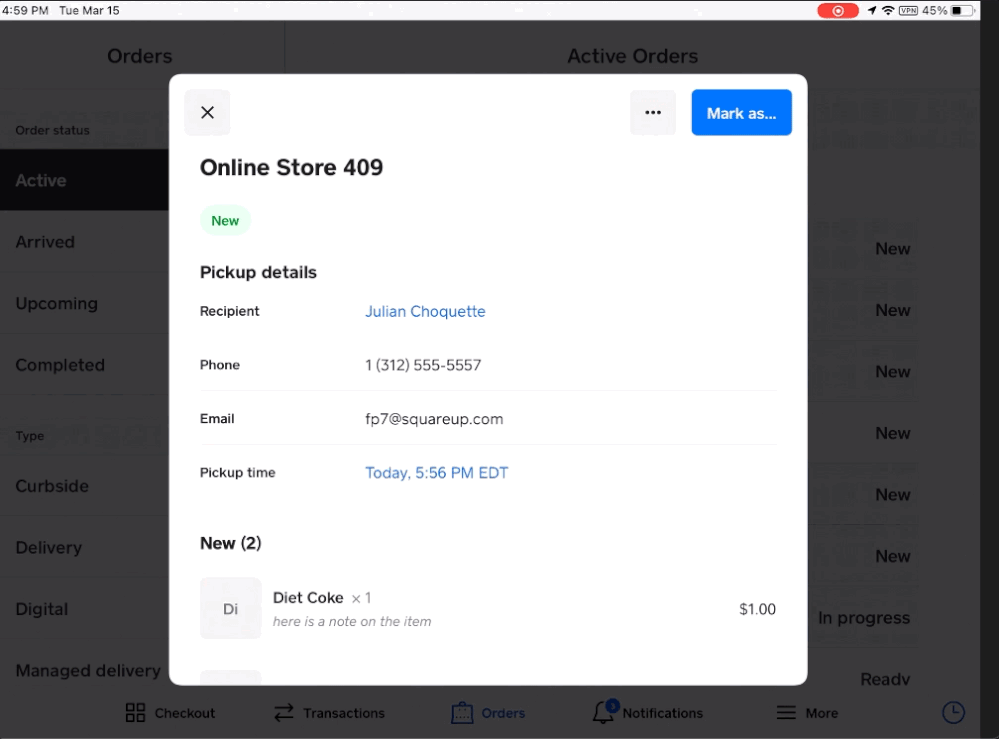Screen dimensions: 999x739
Task: Open the Notifications bell icon
Action: pyautogui.click(x=604, y=712)
